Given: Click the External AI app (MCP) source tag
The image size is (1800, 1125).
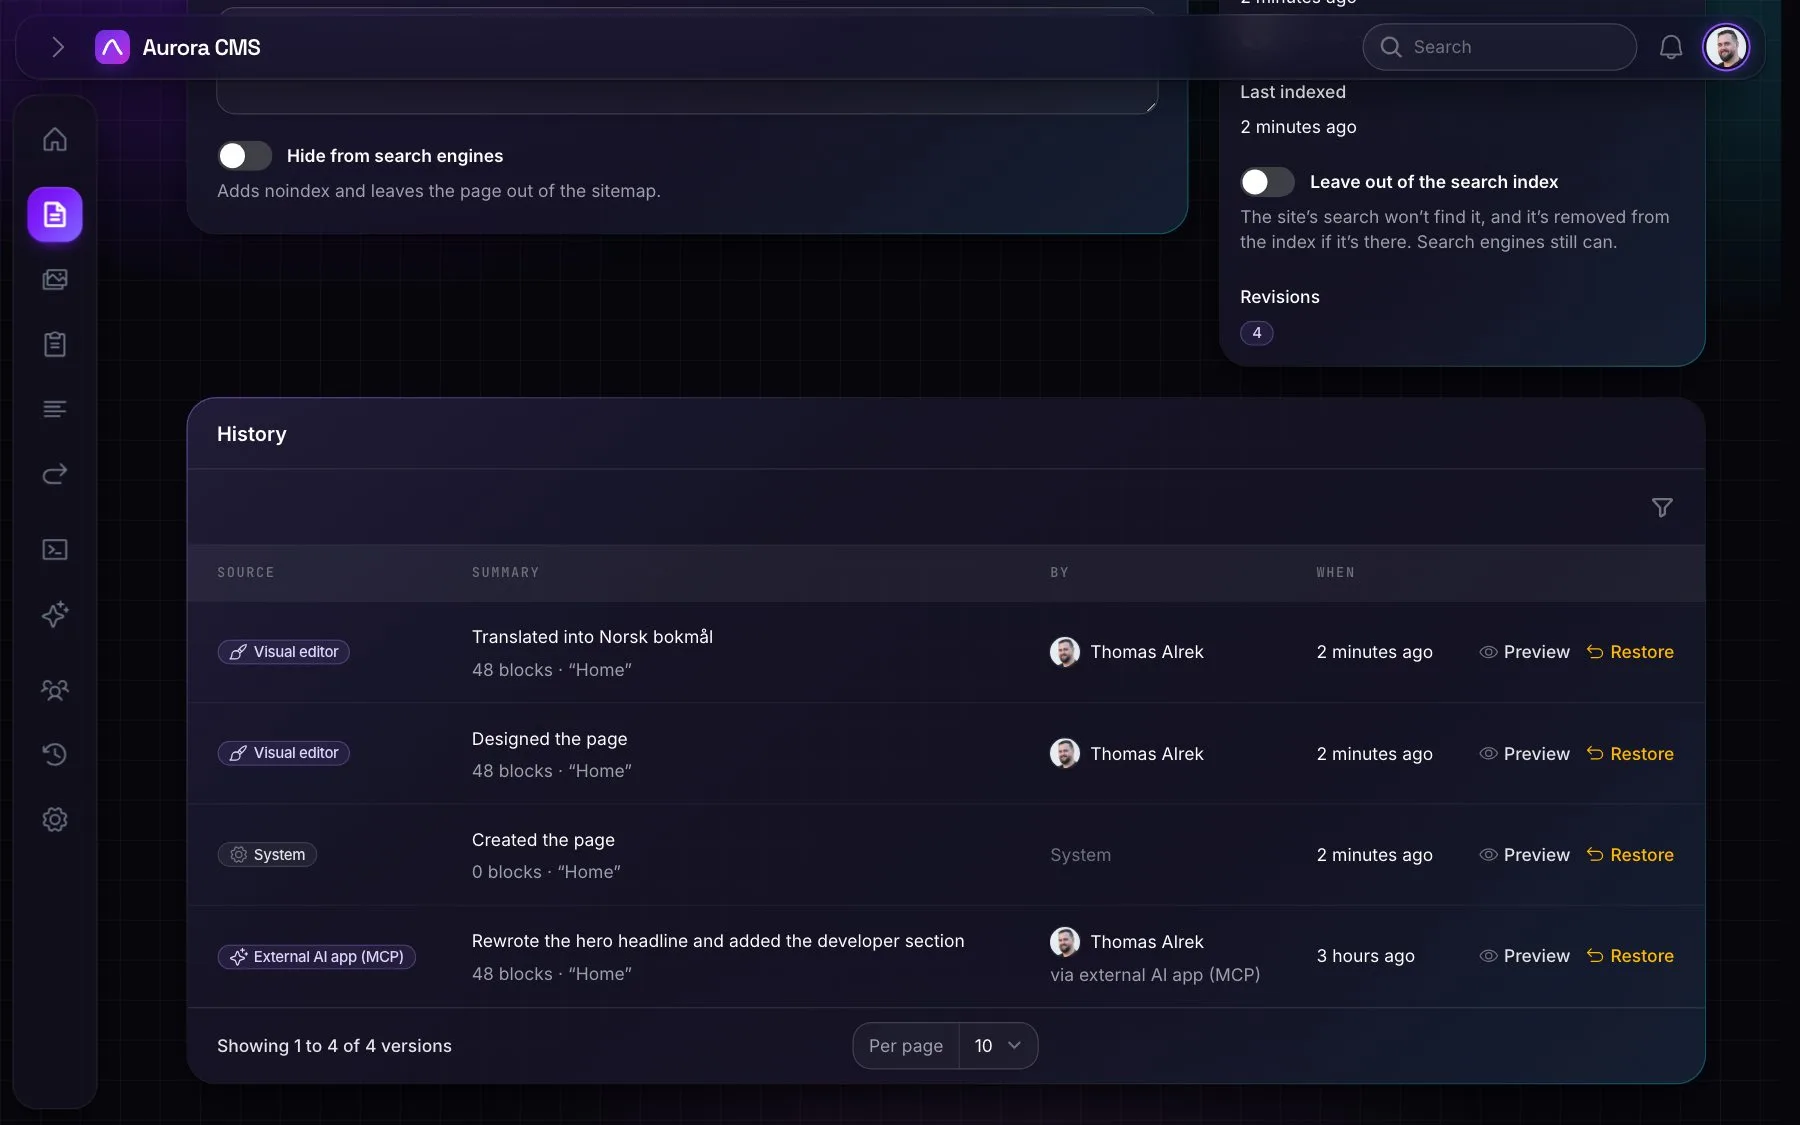Looking at the screenshot, I should point(316,957).
